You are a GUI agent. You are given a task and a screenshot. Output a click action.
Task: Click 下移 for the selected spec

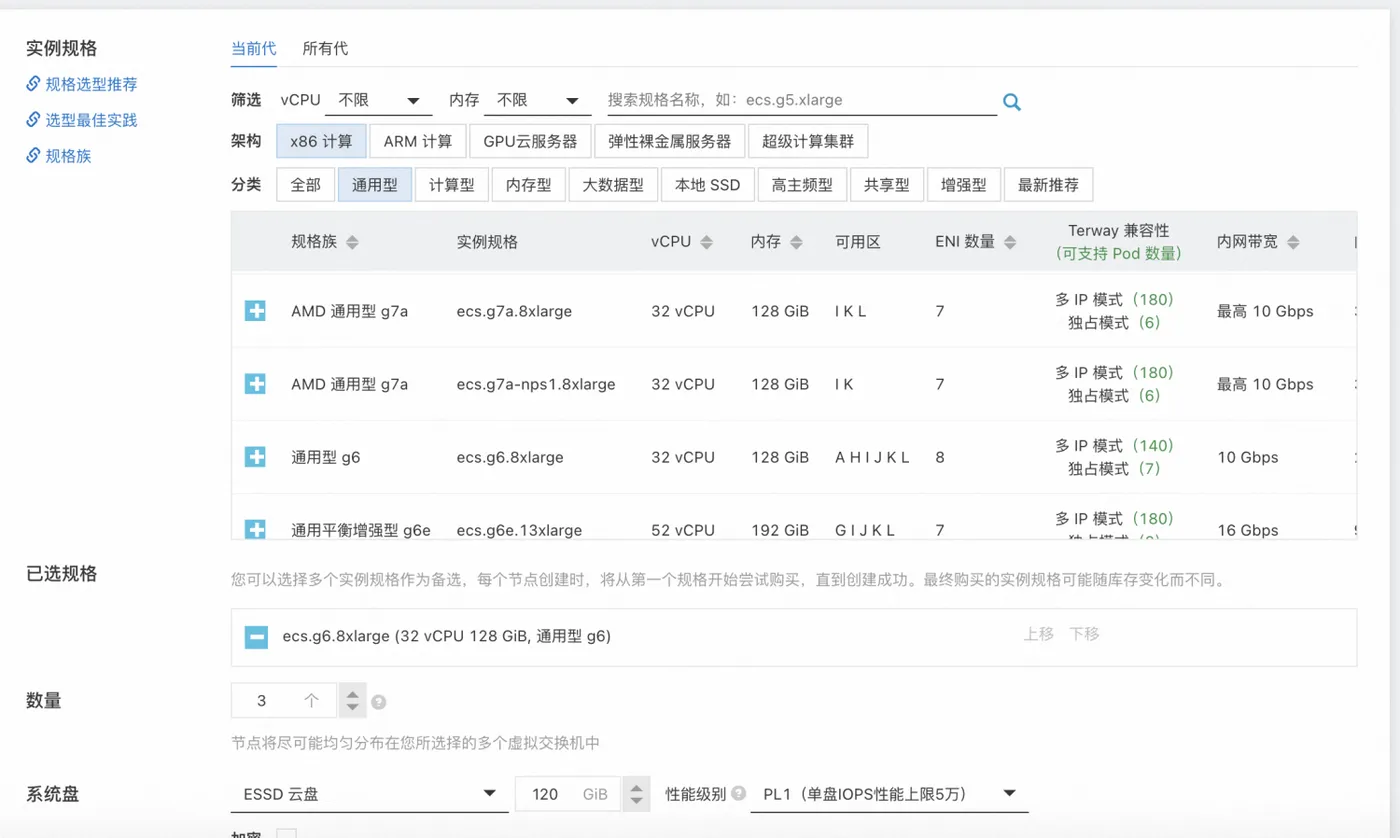1084,634
